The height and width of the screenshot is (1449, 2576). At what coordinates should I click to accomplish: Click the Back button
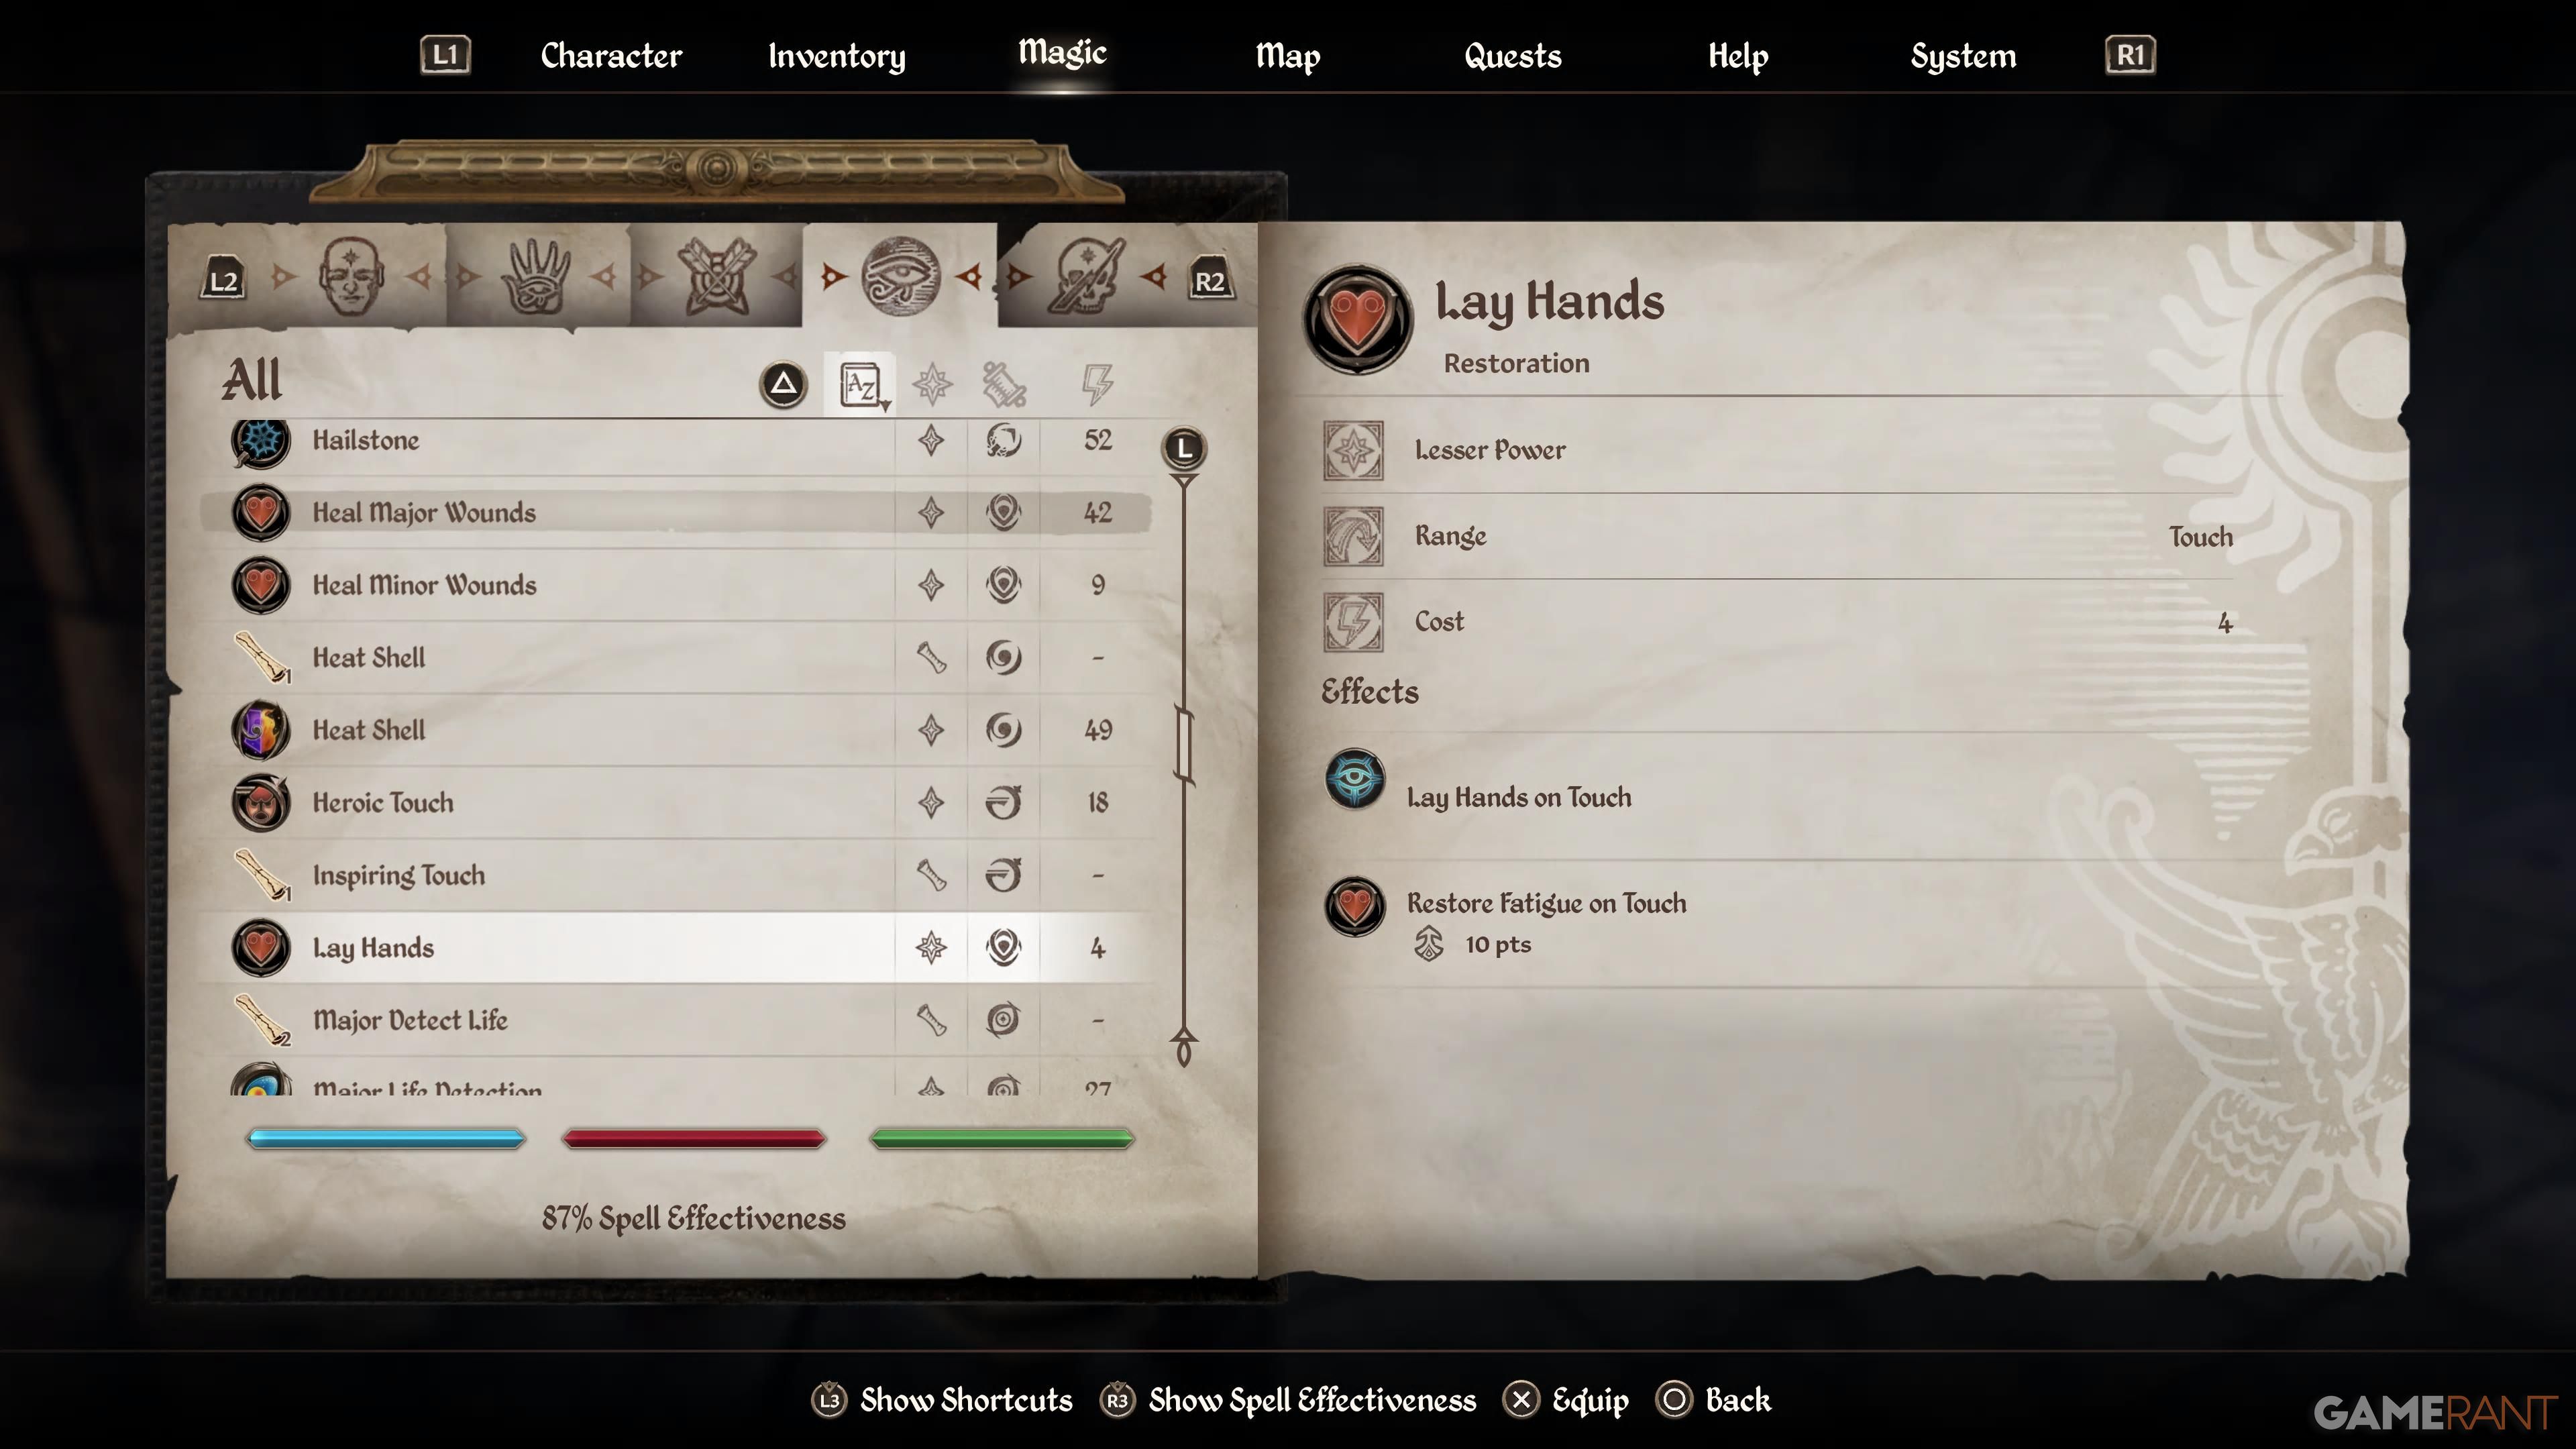pyautogui.click(x=1714, y=1400)
